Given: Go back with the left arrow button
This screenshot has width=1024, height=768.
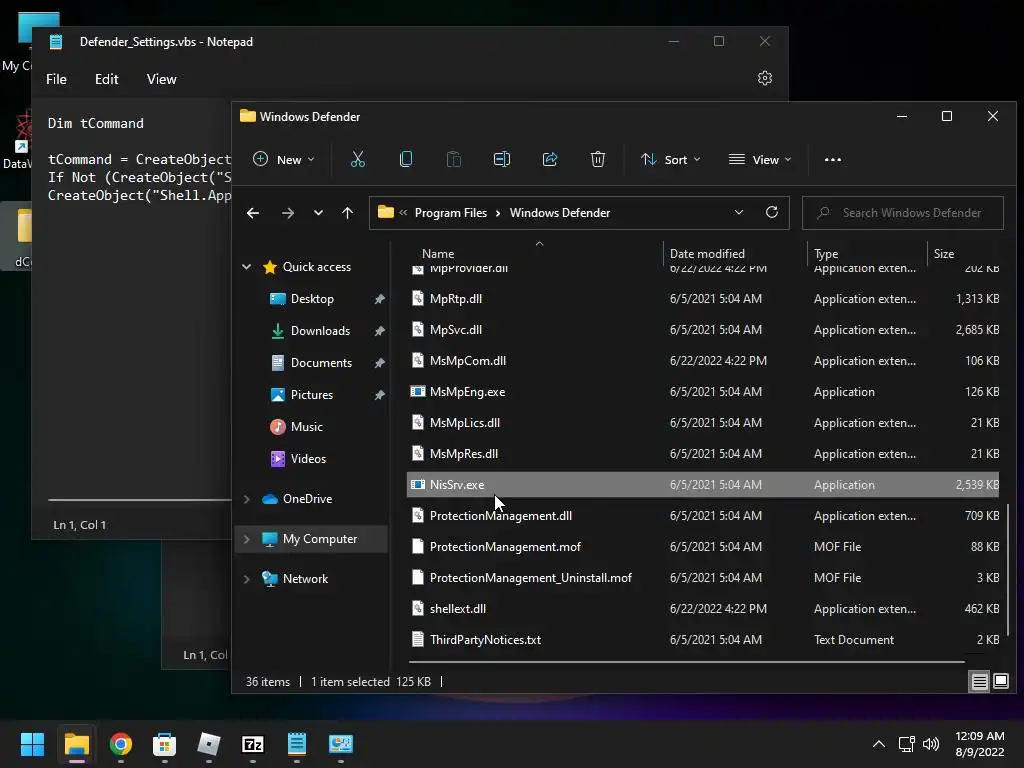Looking at the screenshot, I should point(253,213).
